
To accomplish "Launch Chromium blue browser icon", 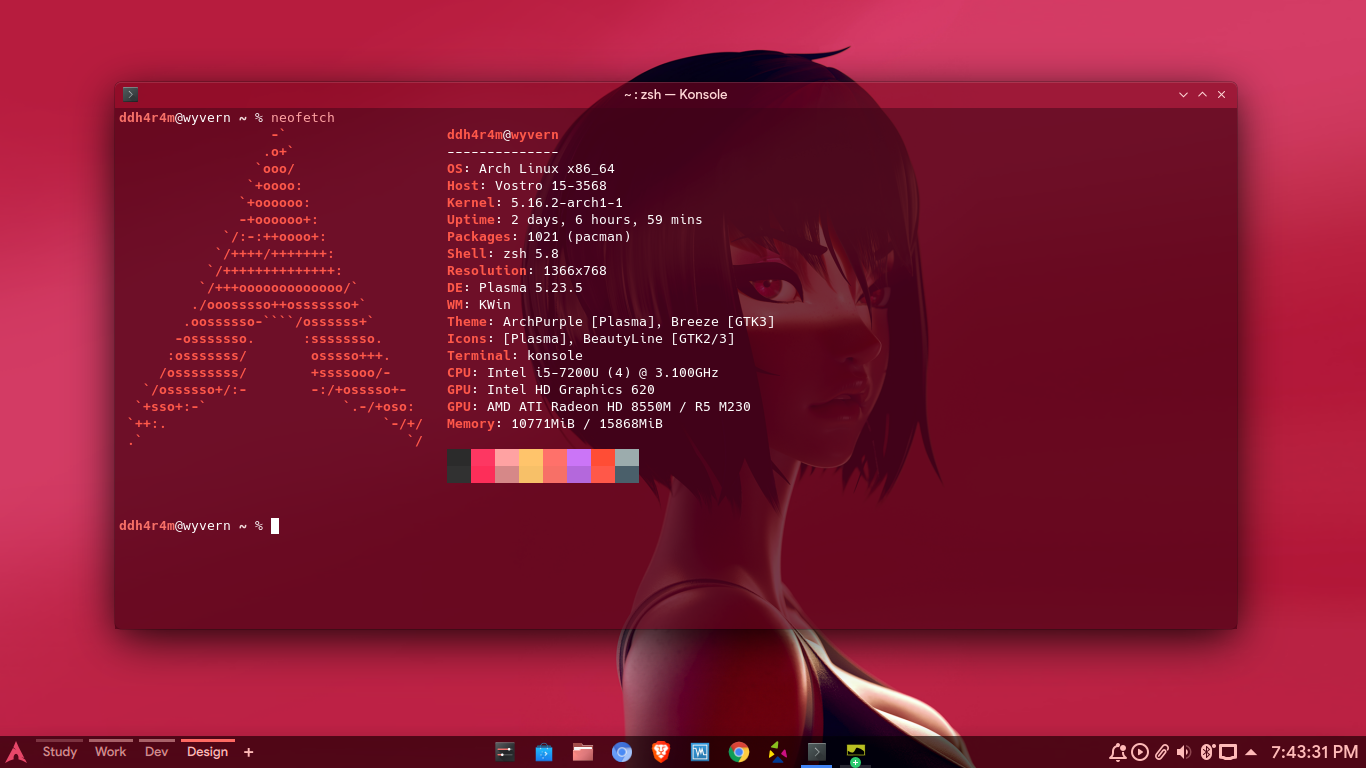I will [x=622, y=752].
